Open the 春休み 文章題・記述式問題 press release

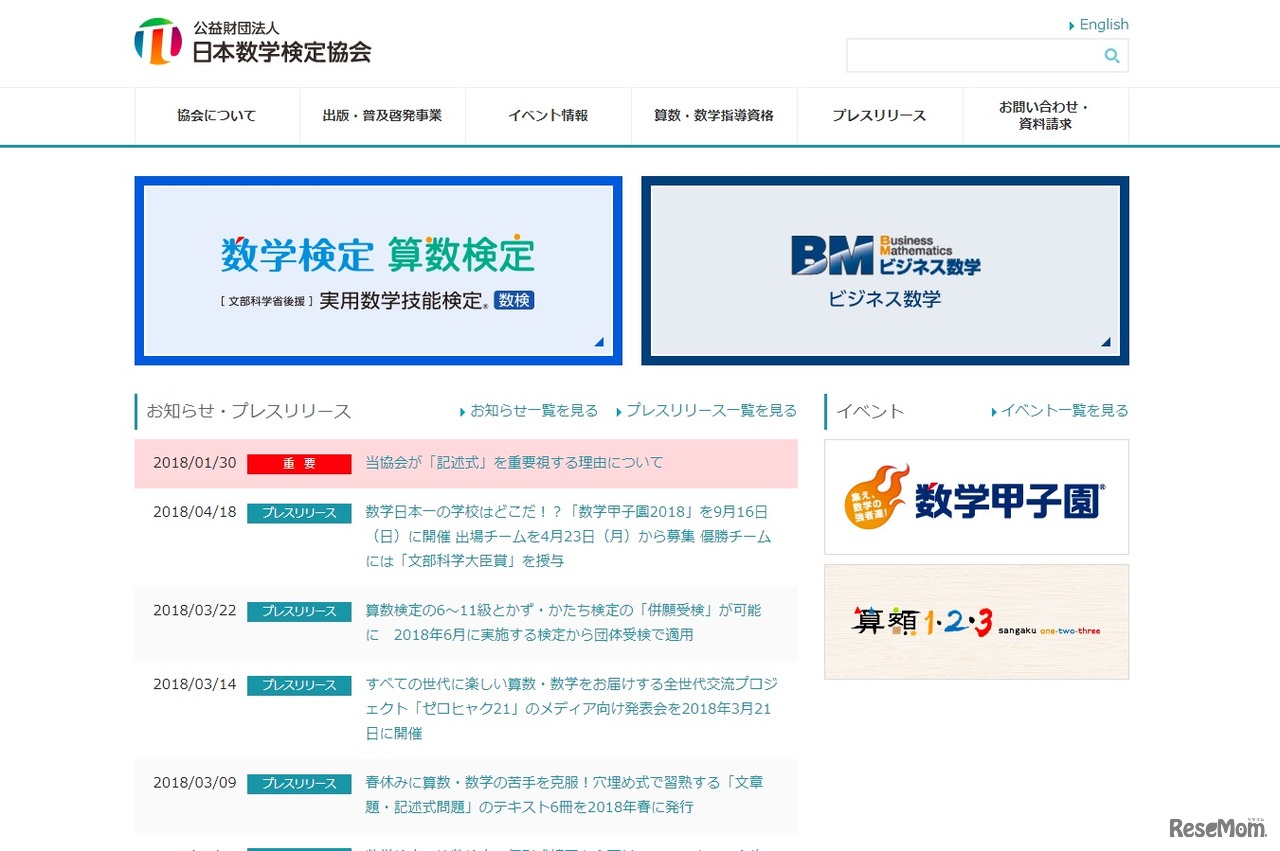click(564, 795)
